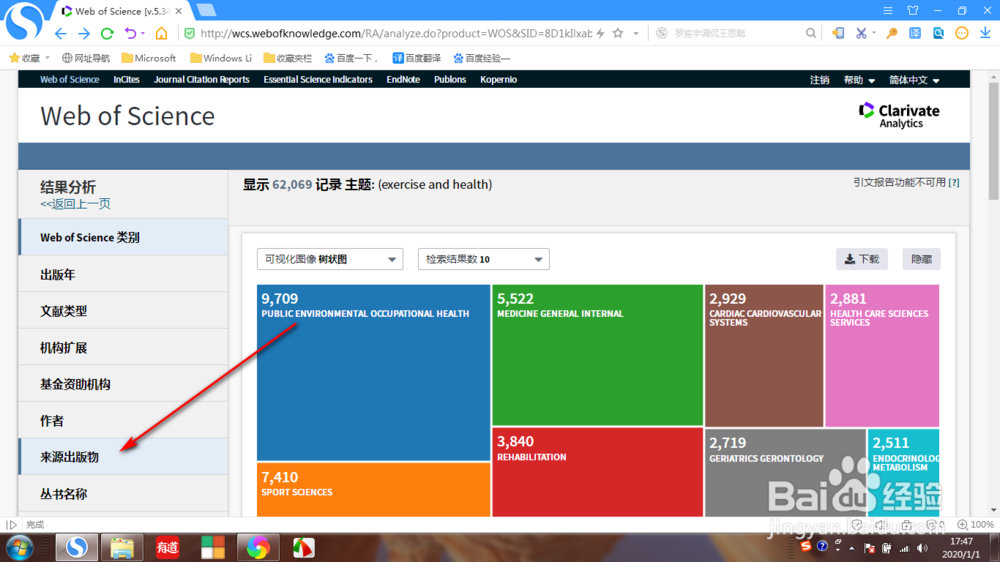The height and width of the screenshot is (562, 1000).
Task: Expand the arrow beside the scissors icon
Action: tap(874, 33)
